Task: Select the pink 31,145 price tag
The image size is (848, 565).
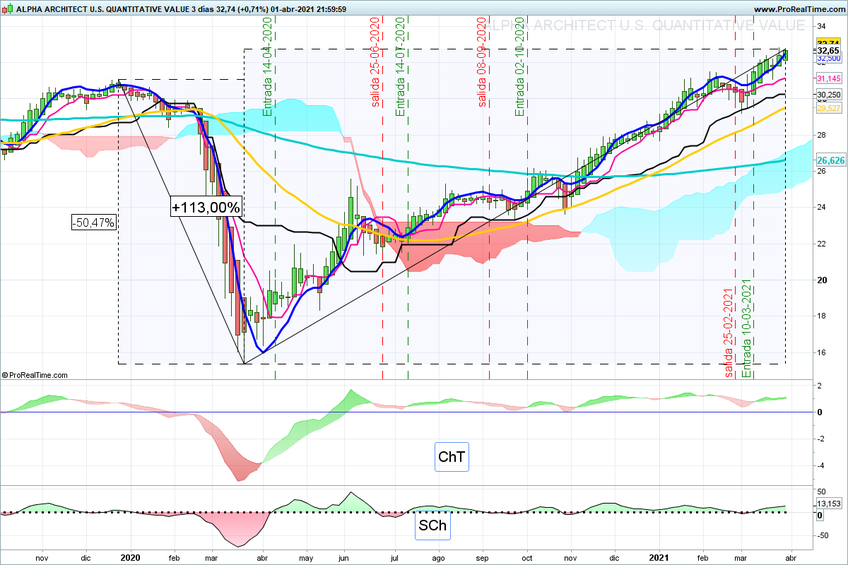Action: tap(828, 79)
